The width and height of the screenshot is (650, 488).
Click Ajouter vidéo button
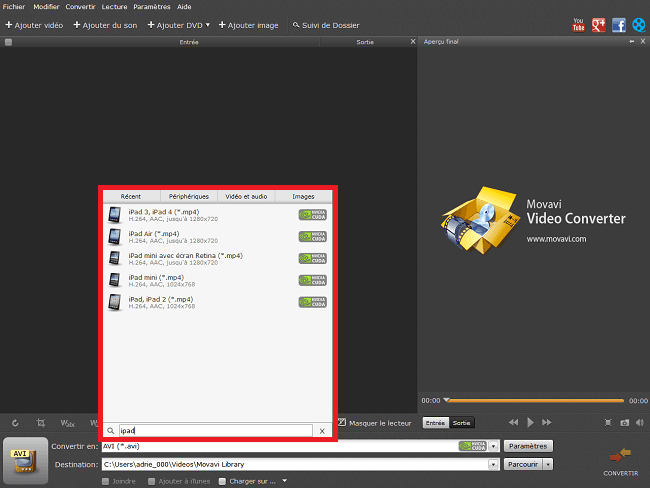[x=34, y=25]
